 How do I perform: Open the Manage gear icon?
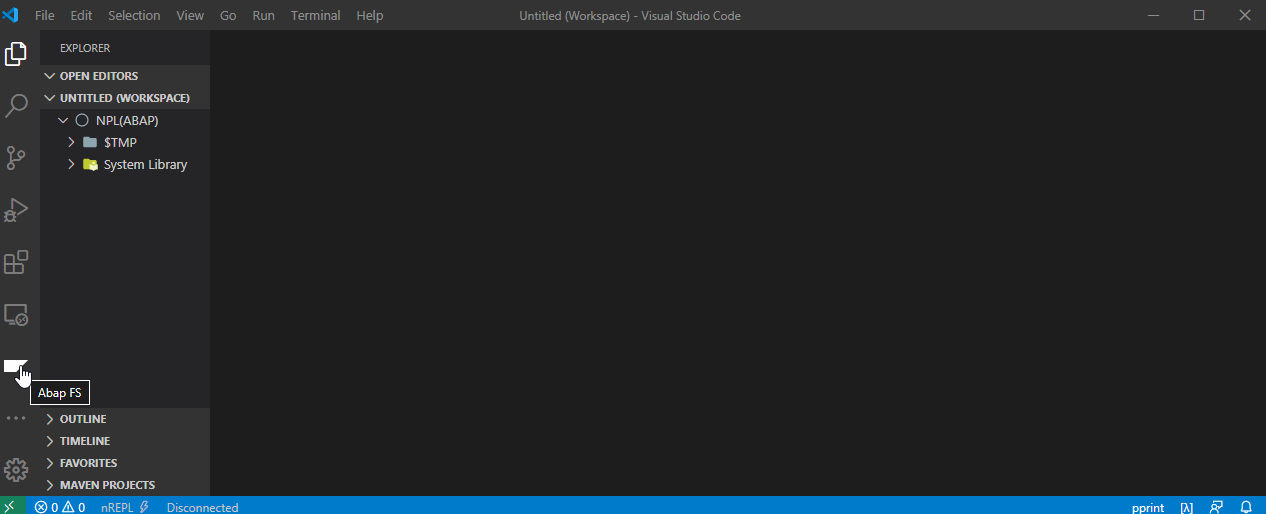point(16,470)
